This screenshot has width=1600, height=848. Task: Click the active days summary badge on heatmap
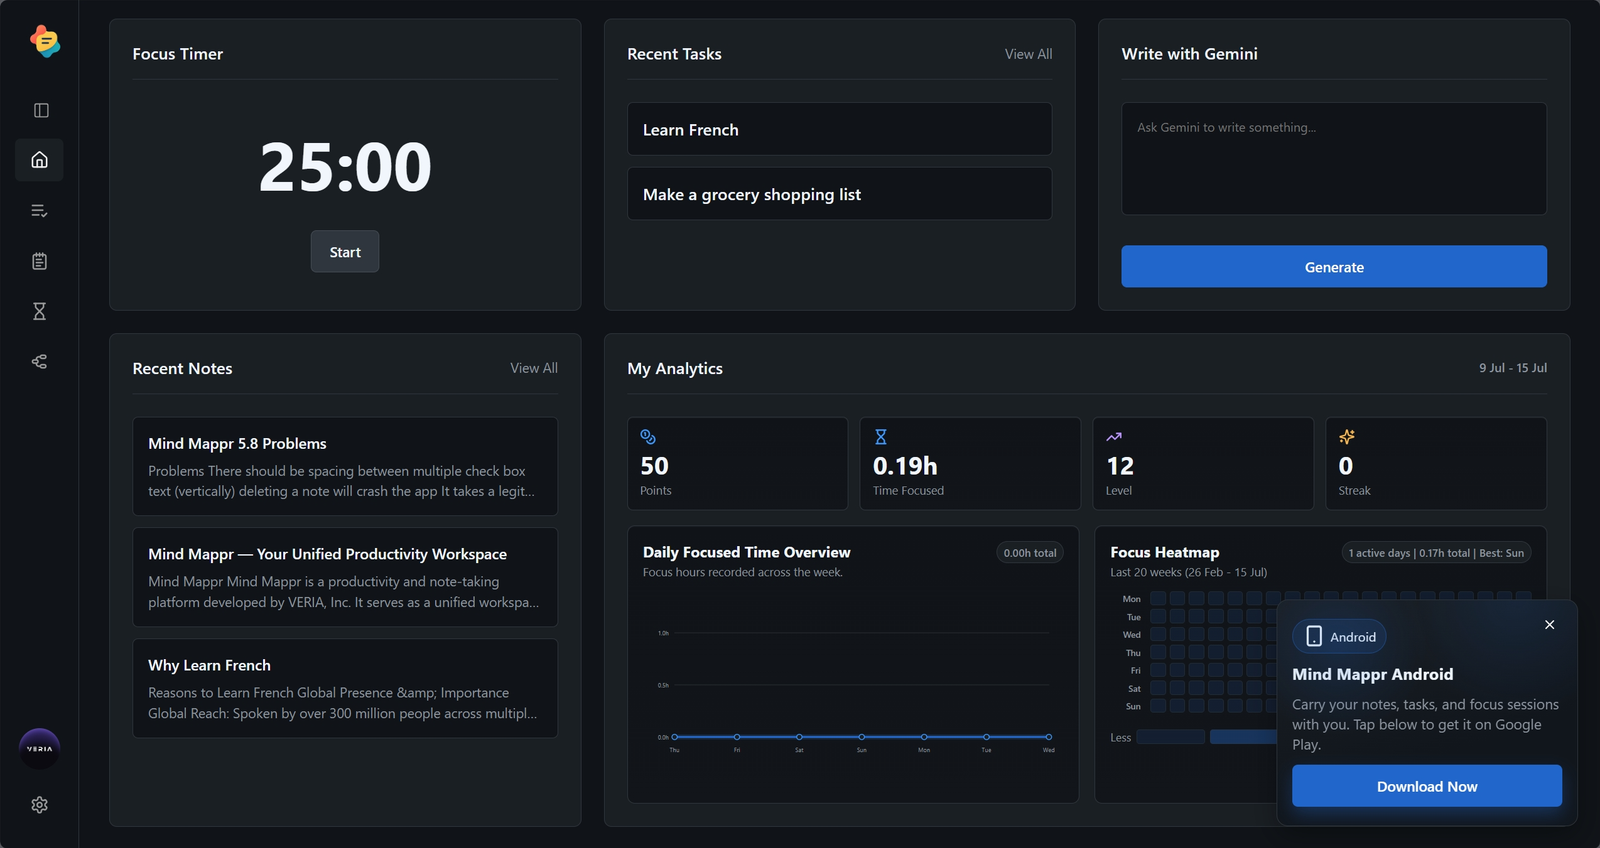[1436, 553]
